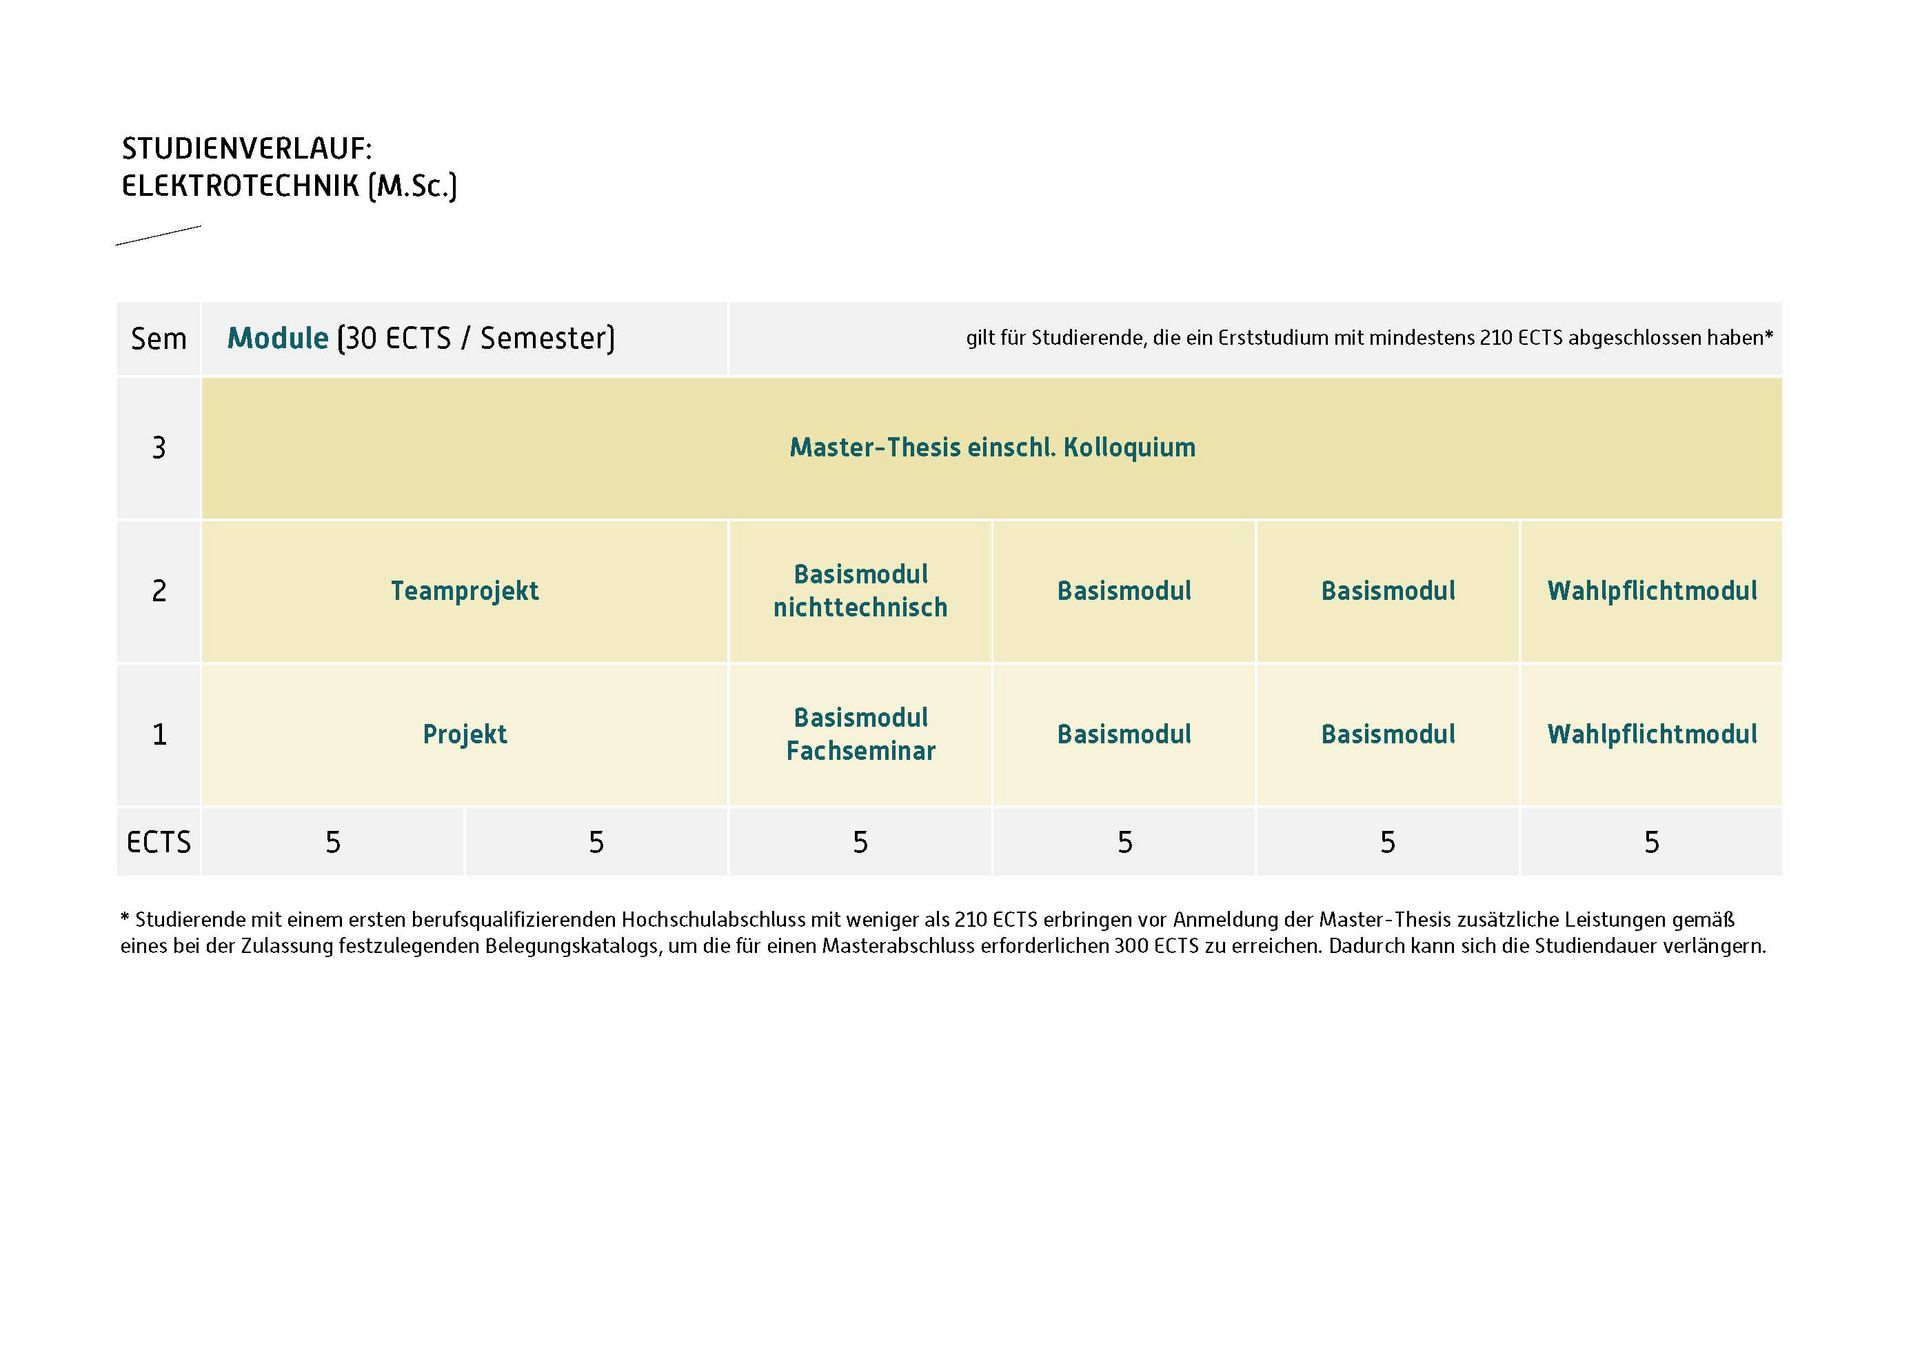
Task: Click semester number 2 cell
Action: 159,591
